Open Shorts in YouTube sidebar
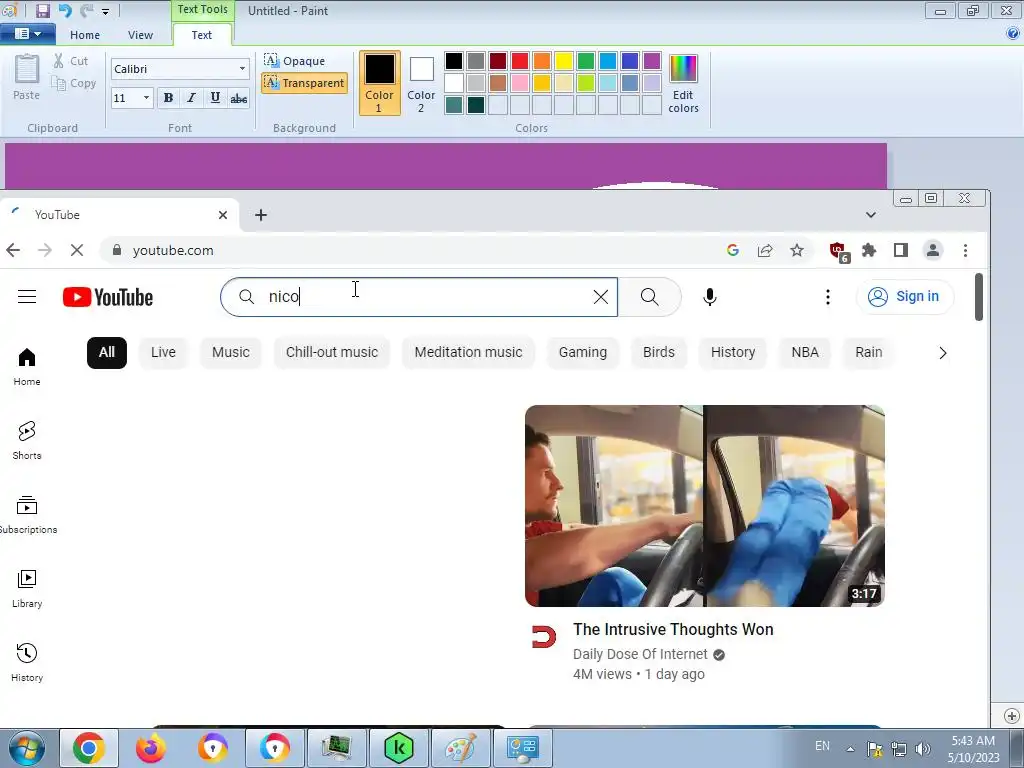Viewport: 1024px width, 768px height. (x=27, y=440)
